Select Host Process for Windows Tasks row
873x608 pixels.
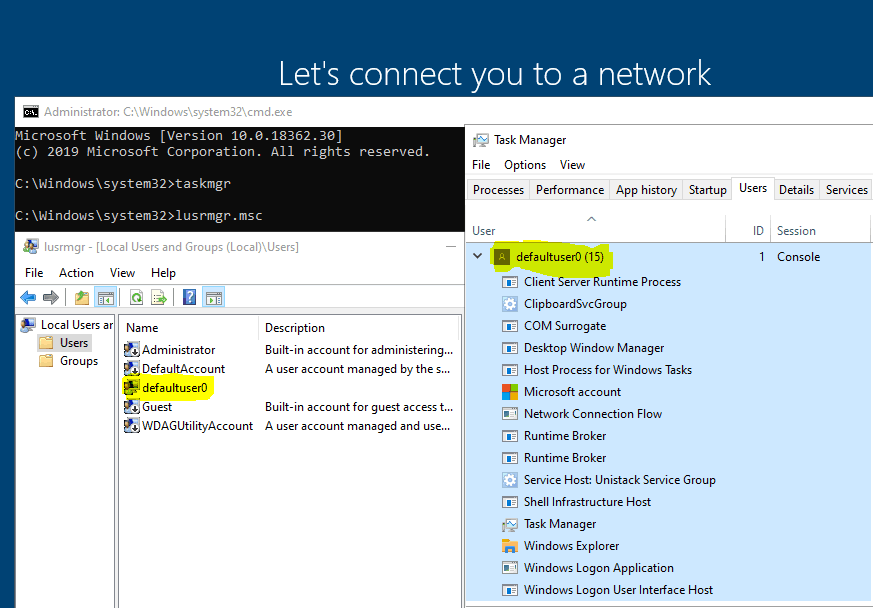click(668, 370)
